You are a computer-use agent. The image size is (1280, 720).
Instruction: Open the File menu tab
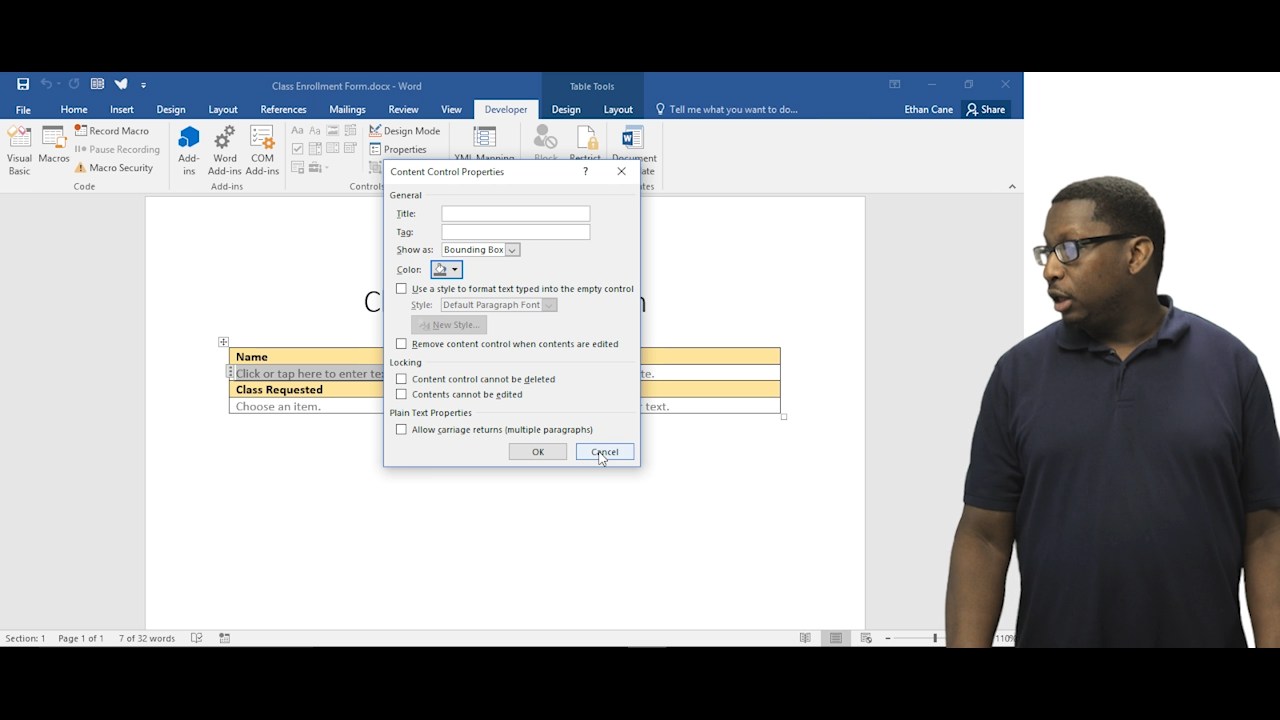pyautogui.click(x=23, y=109)
